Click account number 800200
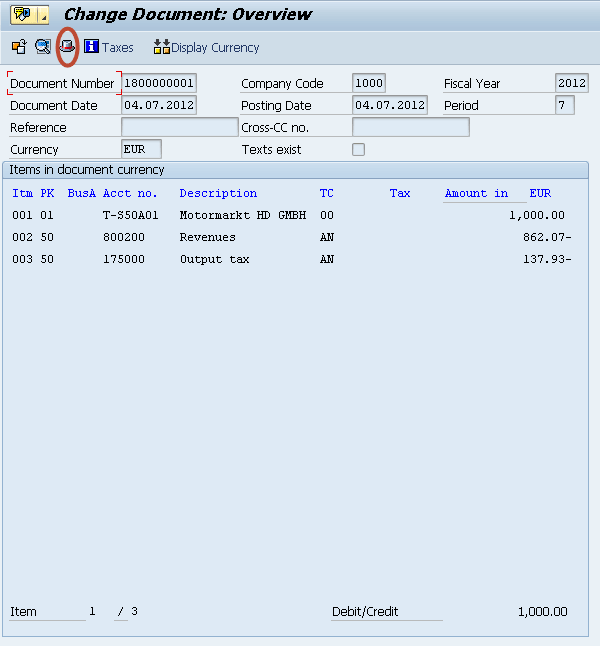Image resolution: width=600 pixels, height=646 pixels. point(124,237)
